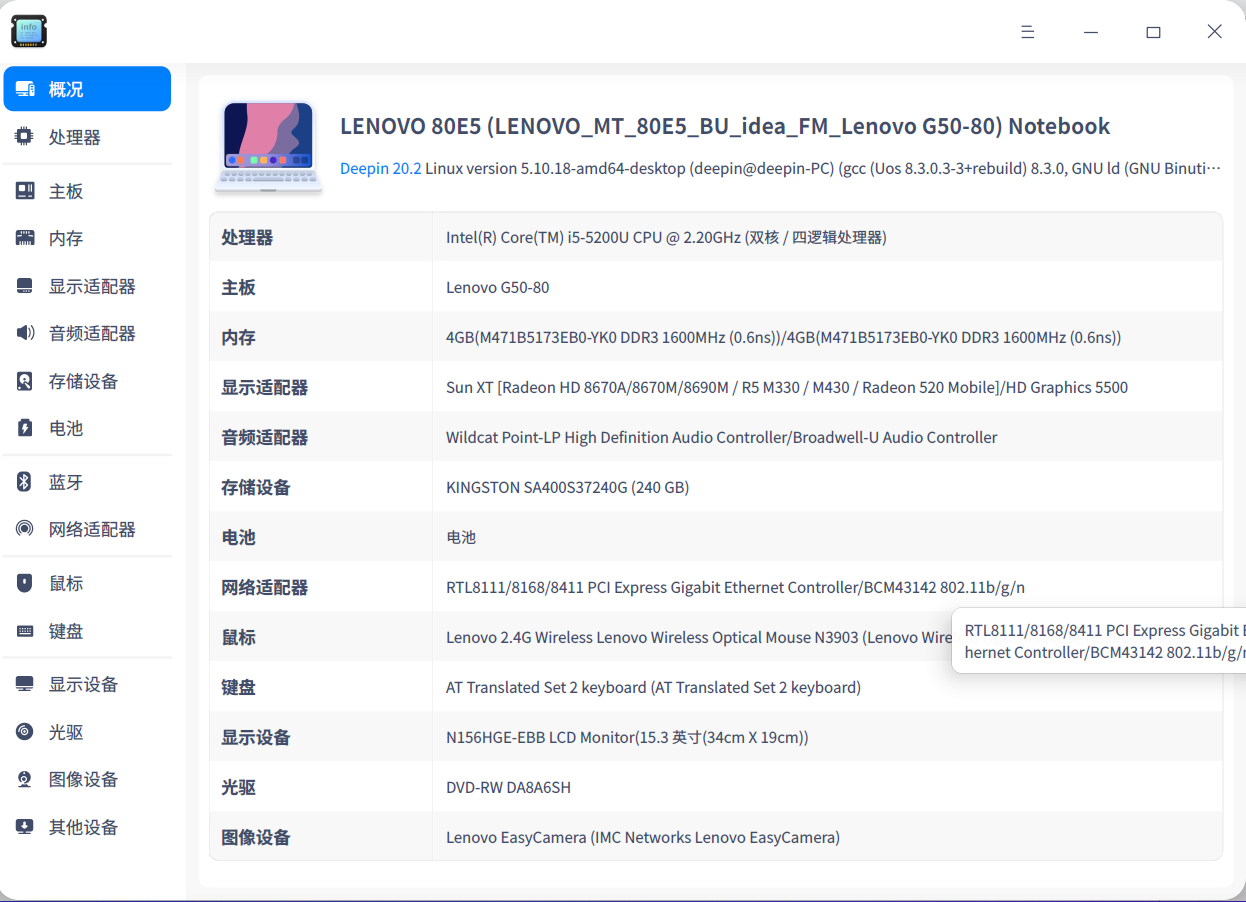The width and height of the screenshot is (1246, 902).
Task: Close the Device Manager window
Action: click(x=1214, y=32)
